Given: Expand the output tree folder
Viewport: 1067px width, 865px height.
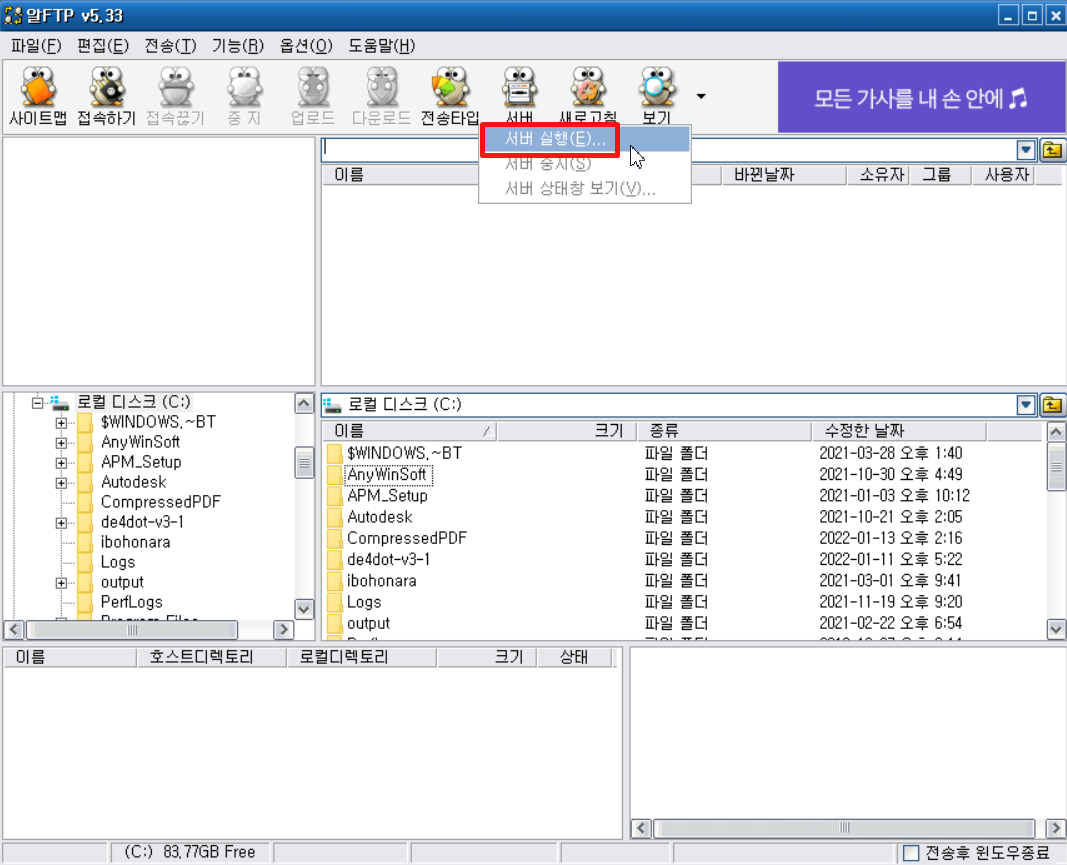Looking at the screenshot, I should coord(61,583).
